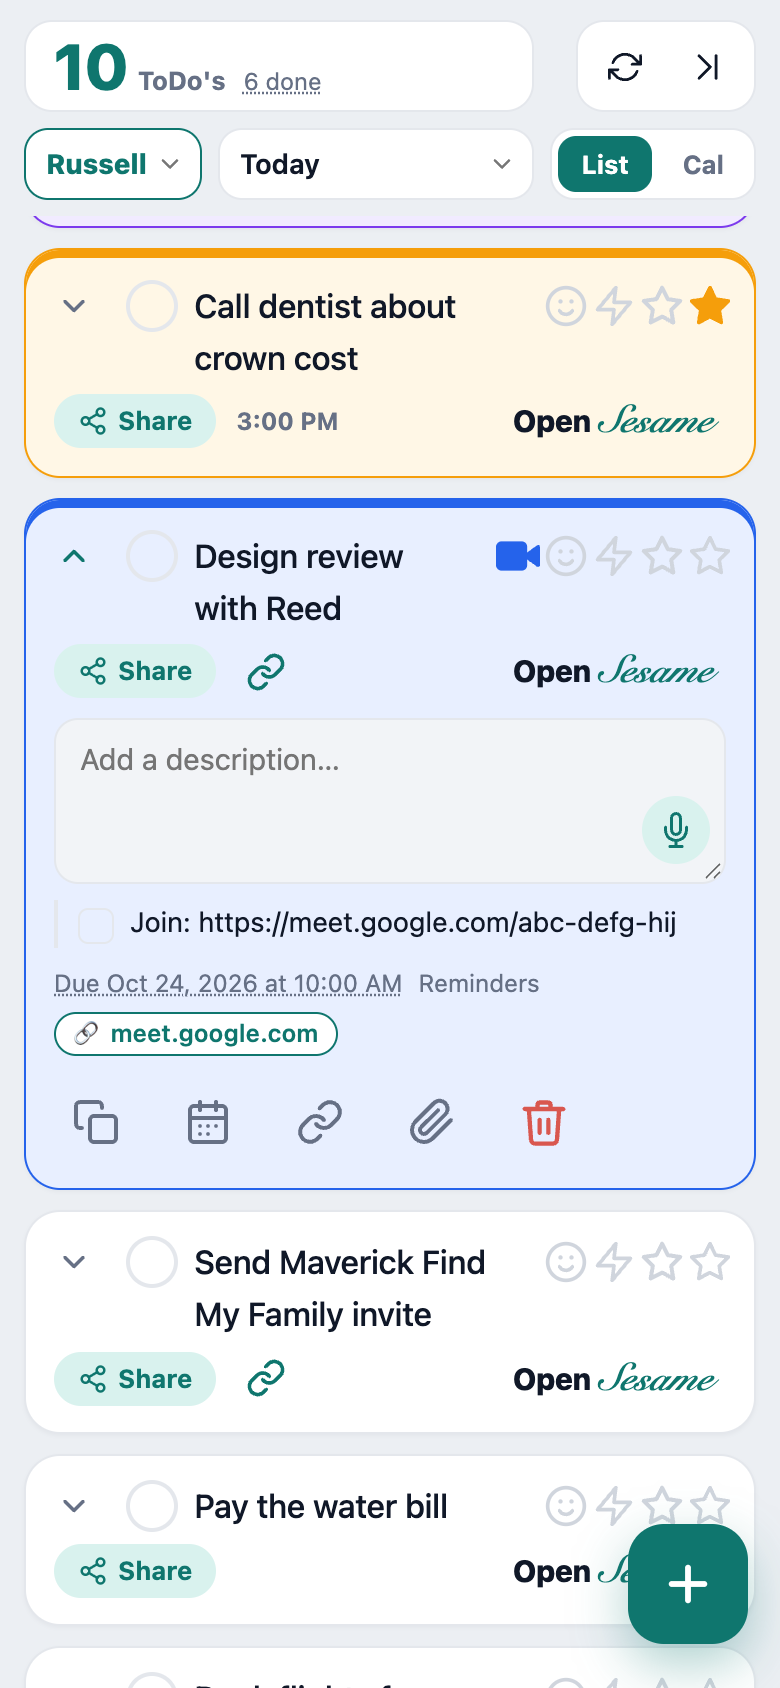Click the lightning bolt on Call dentist

(614, 306)
